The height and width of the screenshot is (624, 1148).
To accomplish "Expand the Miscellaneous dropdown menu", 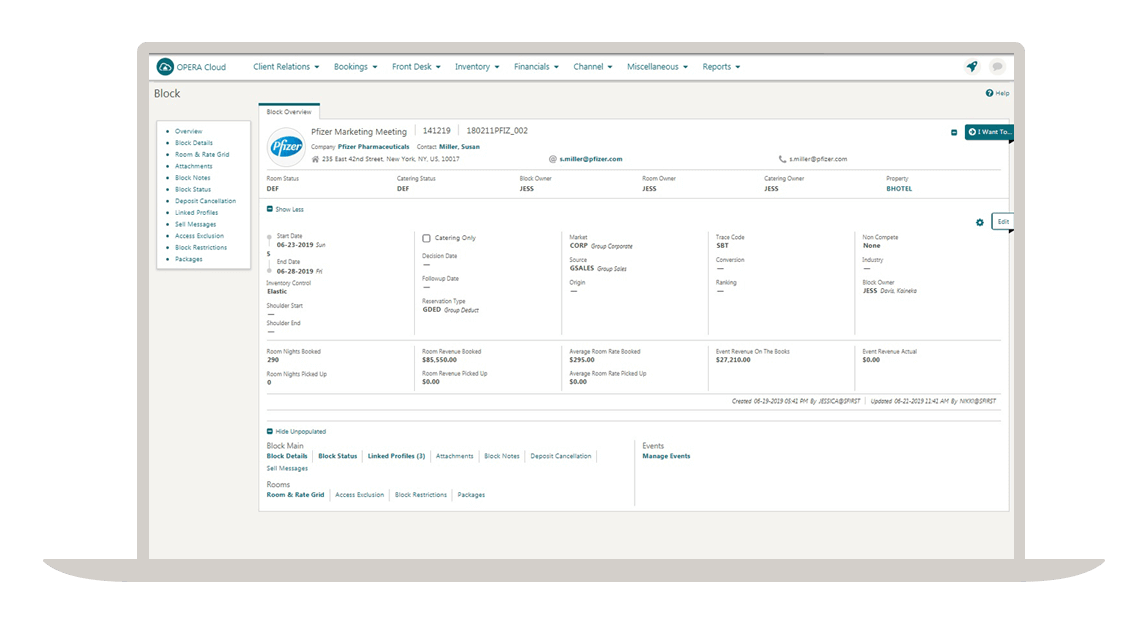I will [657, 67].
